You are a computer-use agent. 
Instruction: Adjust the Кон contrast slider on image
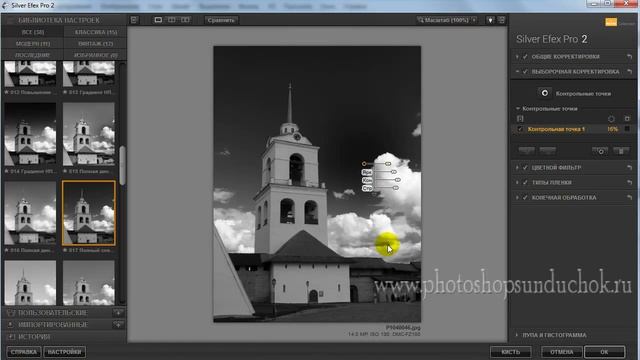tap(398, 180)
